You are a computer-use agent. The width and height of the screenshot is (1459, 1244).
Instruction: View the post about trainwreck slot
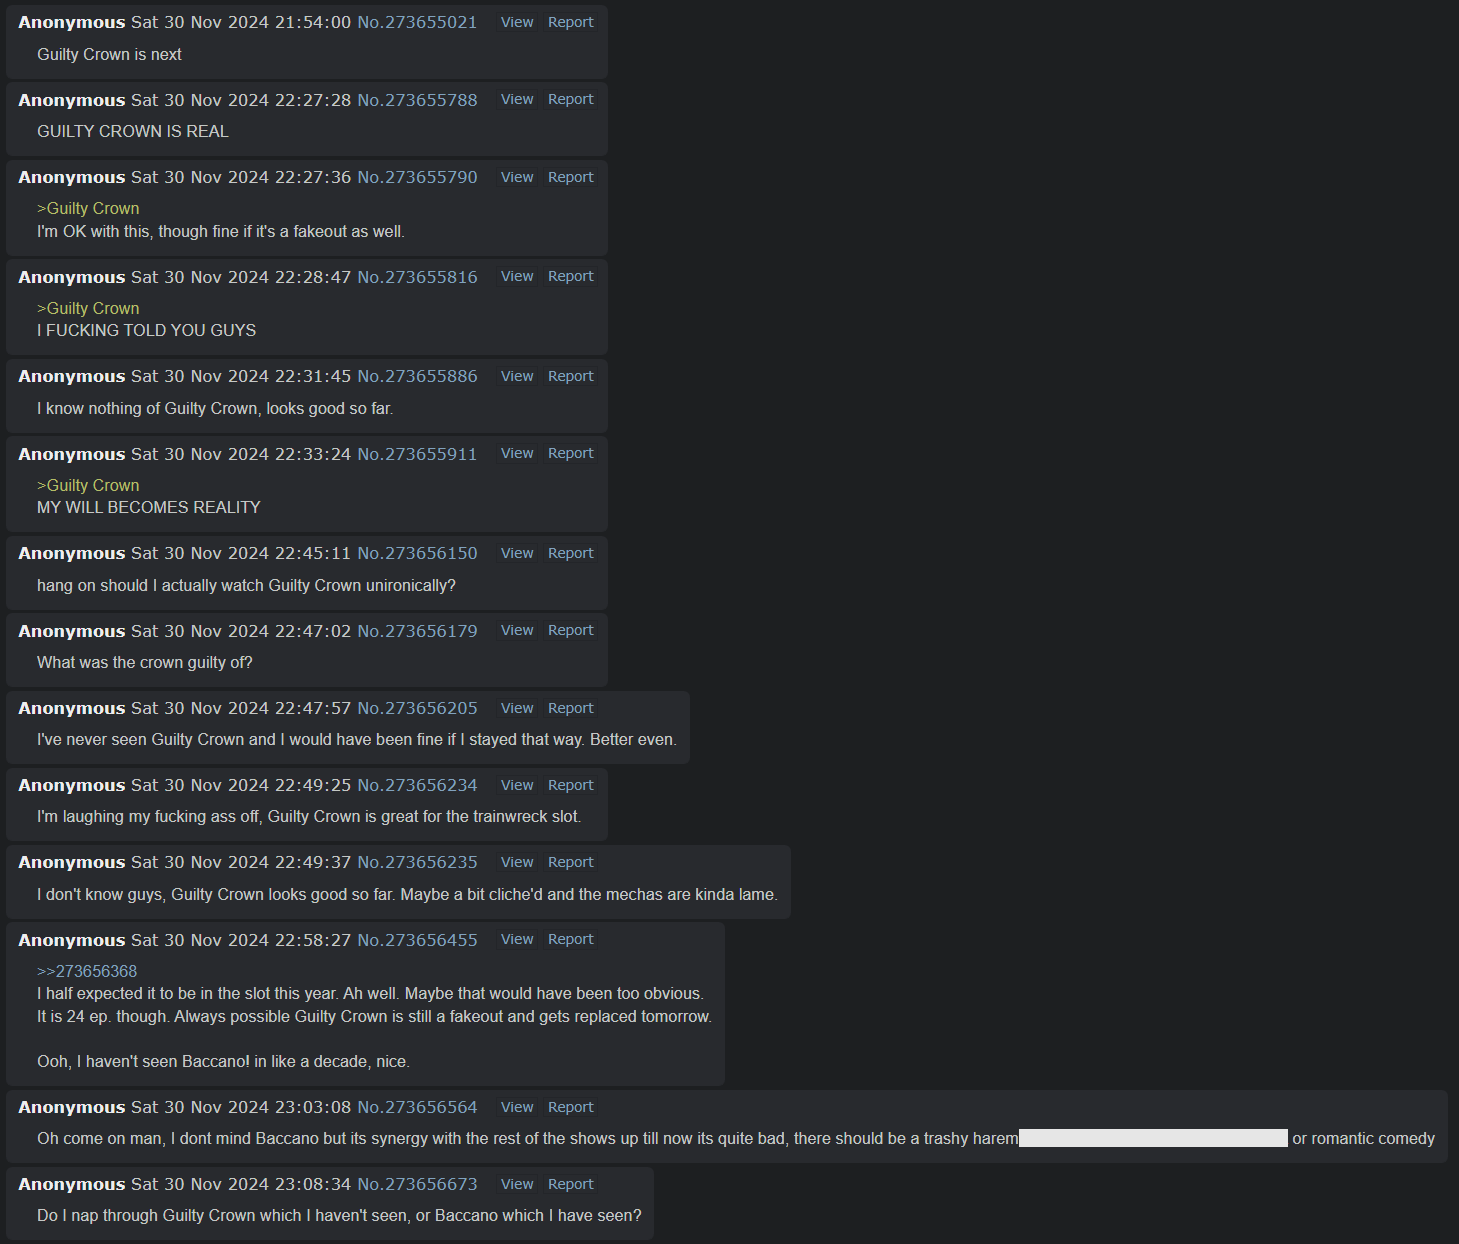coord(517,785)
